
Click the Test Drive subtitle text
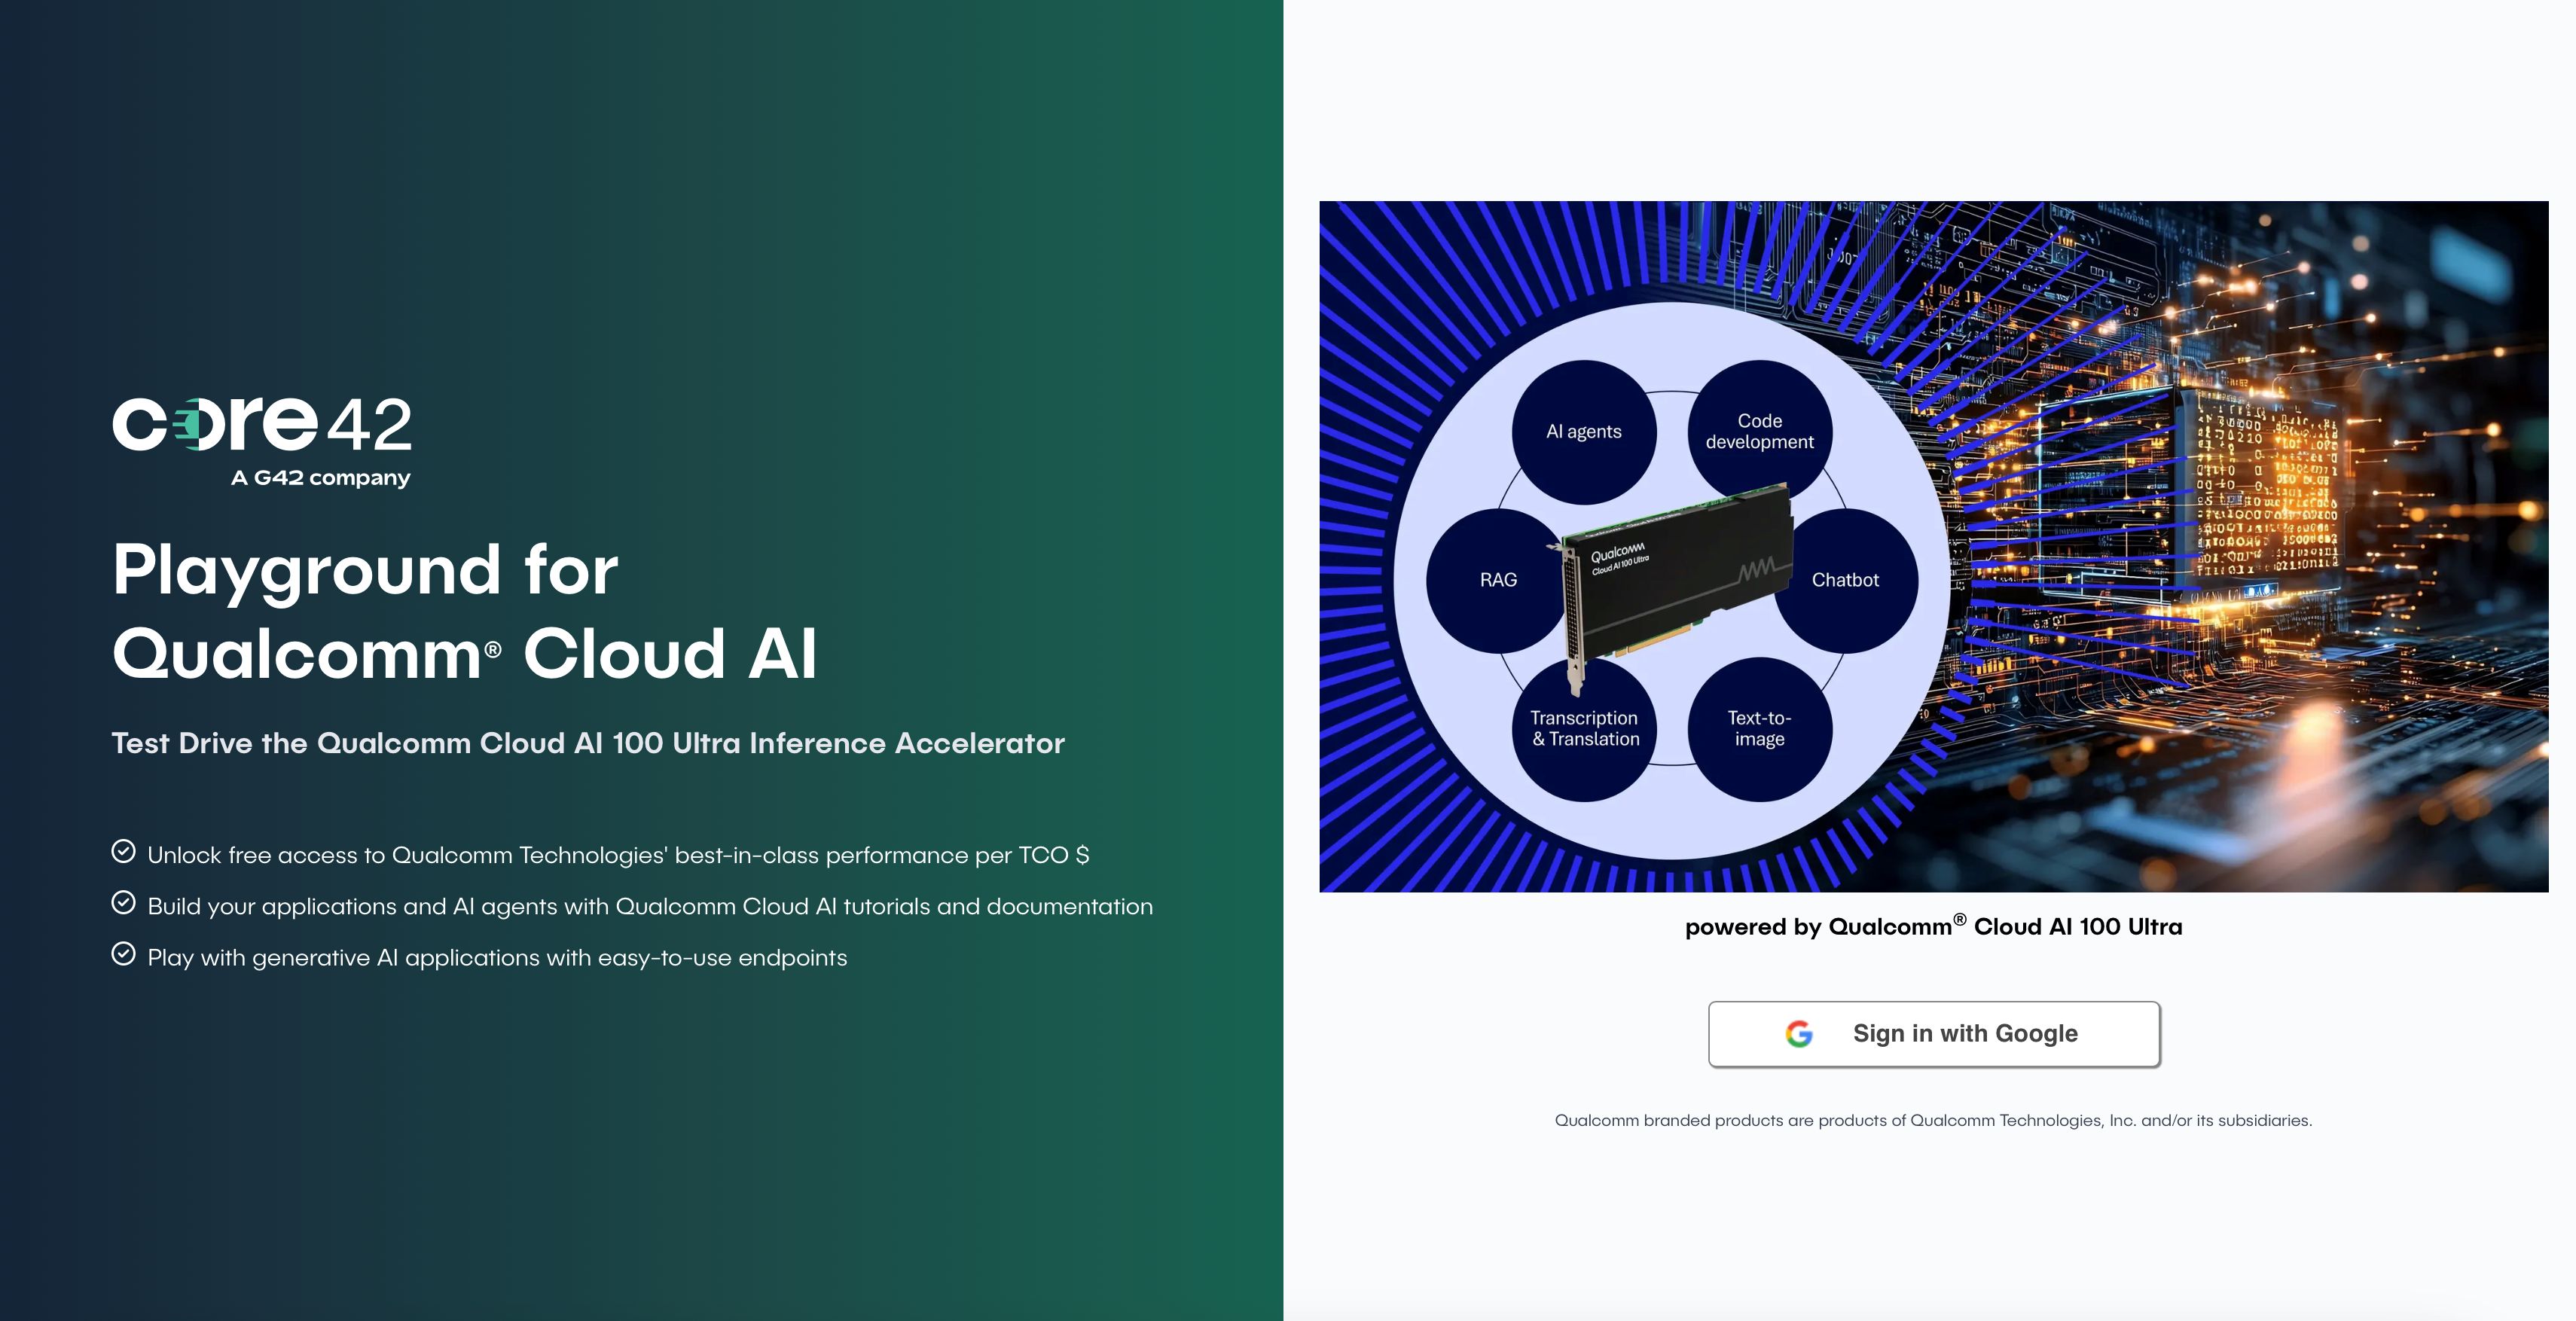(x=588, y=743)
